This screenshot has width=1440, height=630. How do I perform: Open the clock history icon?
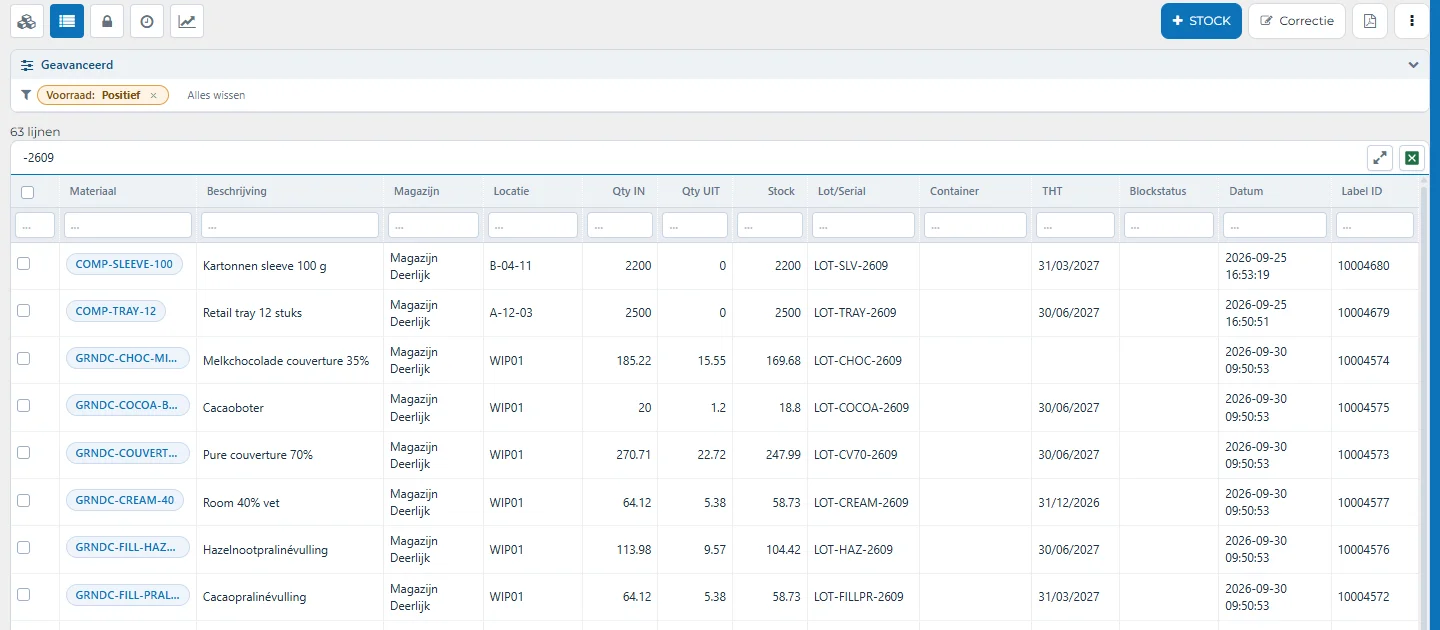tap(147, 21)
